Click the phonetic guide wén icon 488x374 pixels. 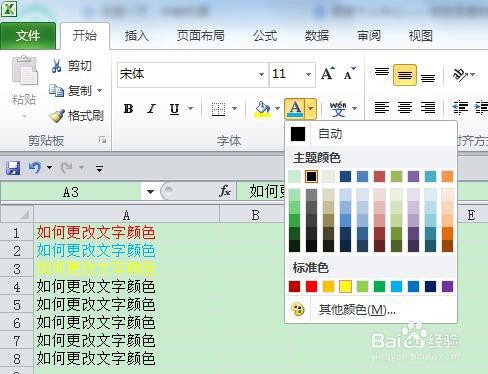click(338, 109)
